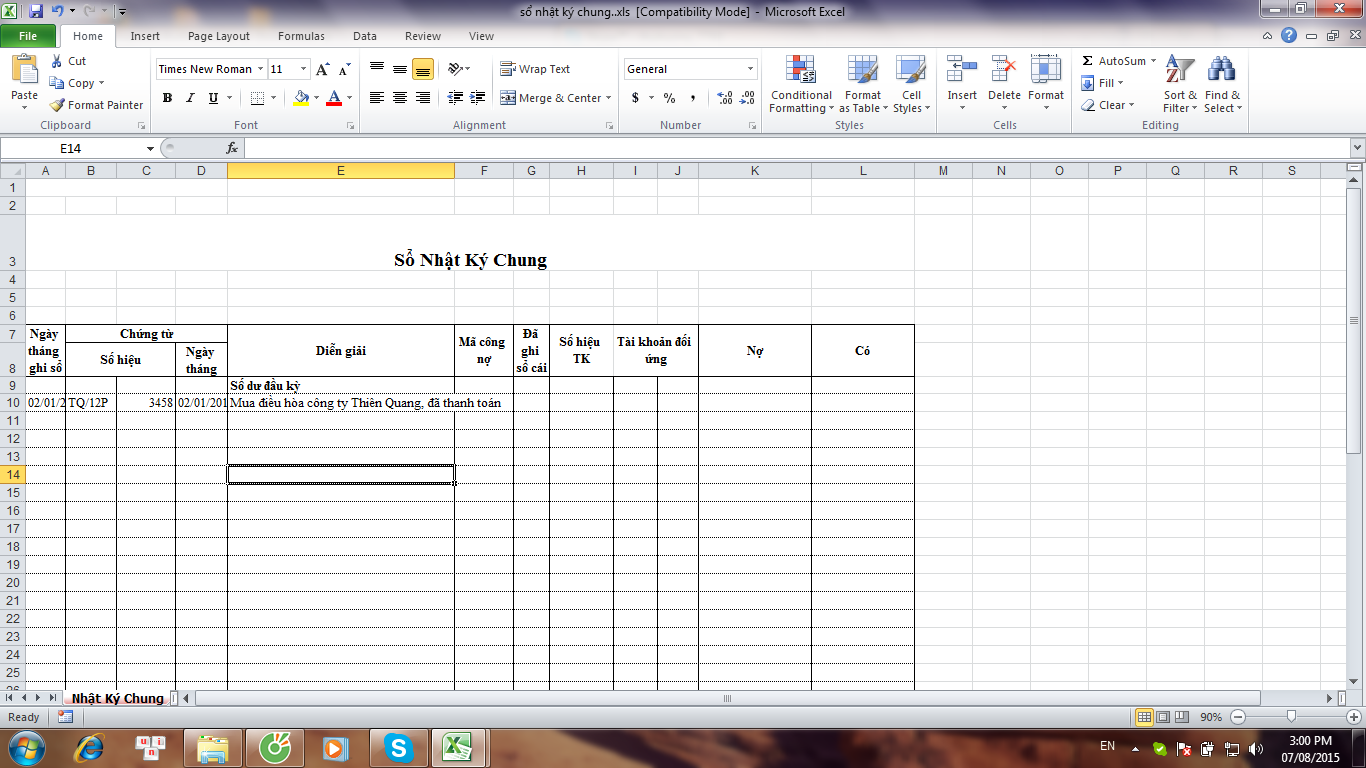Switch to the Data tab
This screenshot has width=1366, height=768.
(365, 36)
